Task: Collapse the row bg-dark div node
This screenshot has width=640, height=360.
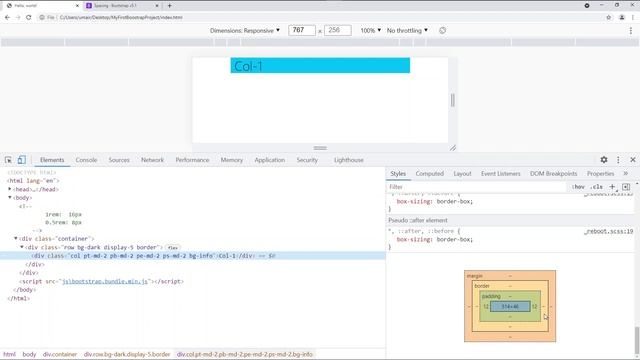Action: pyautogui.click(x=22, y=247)
